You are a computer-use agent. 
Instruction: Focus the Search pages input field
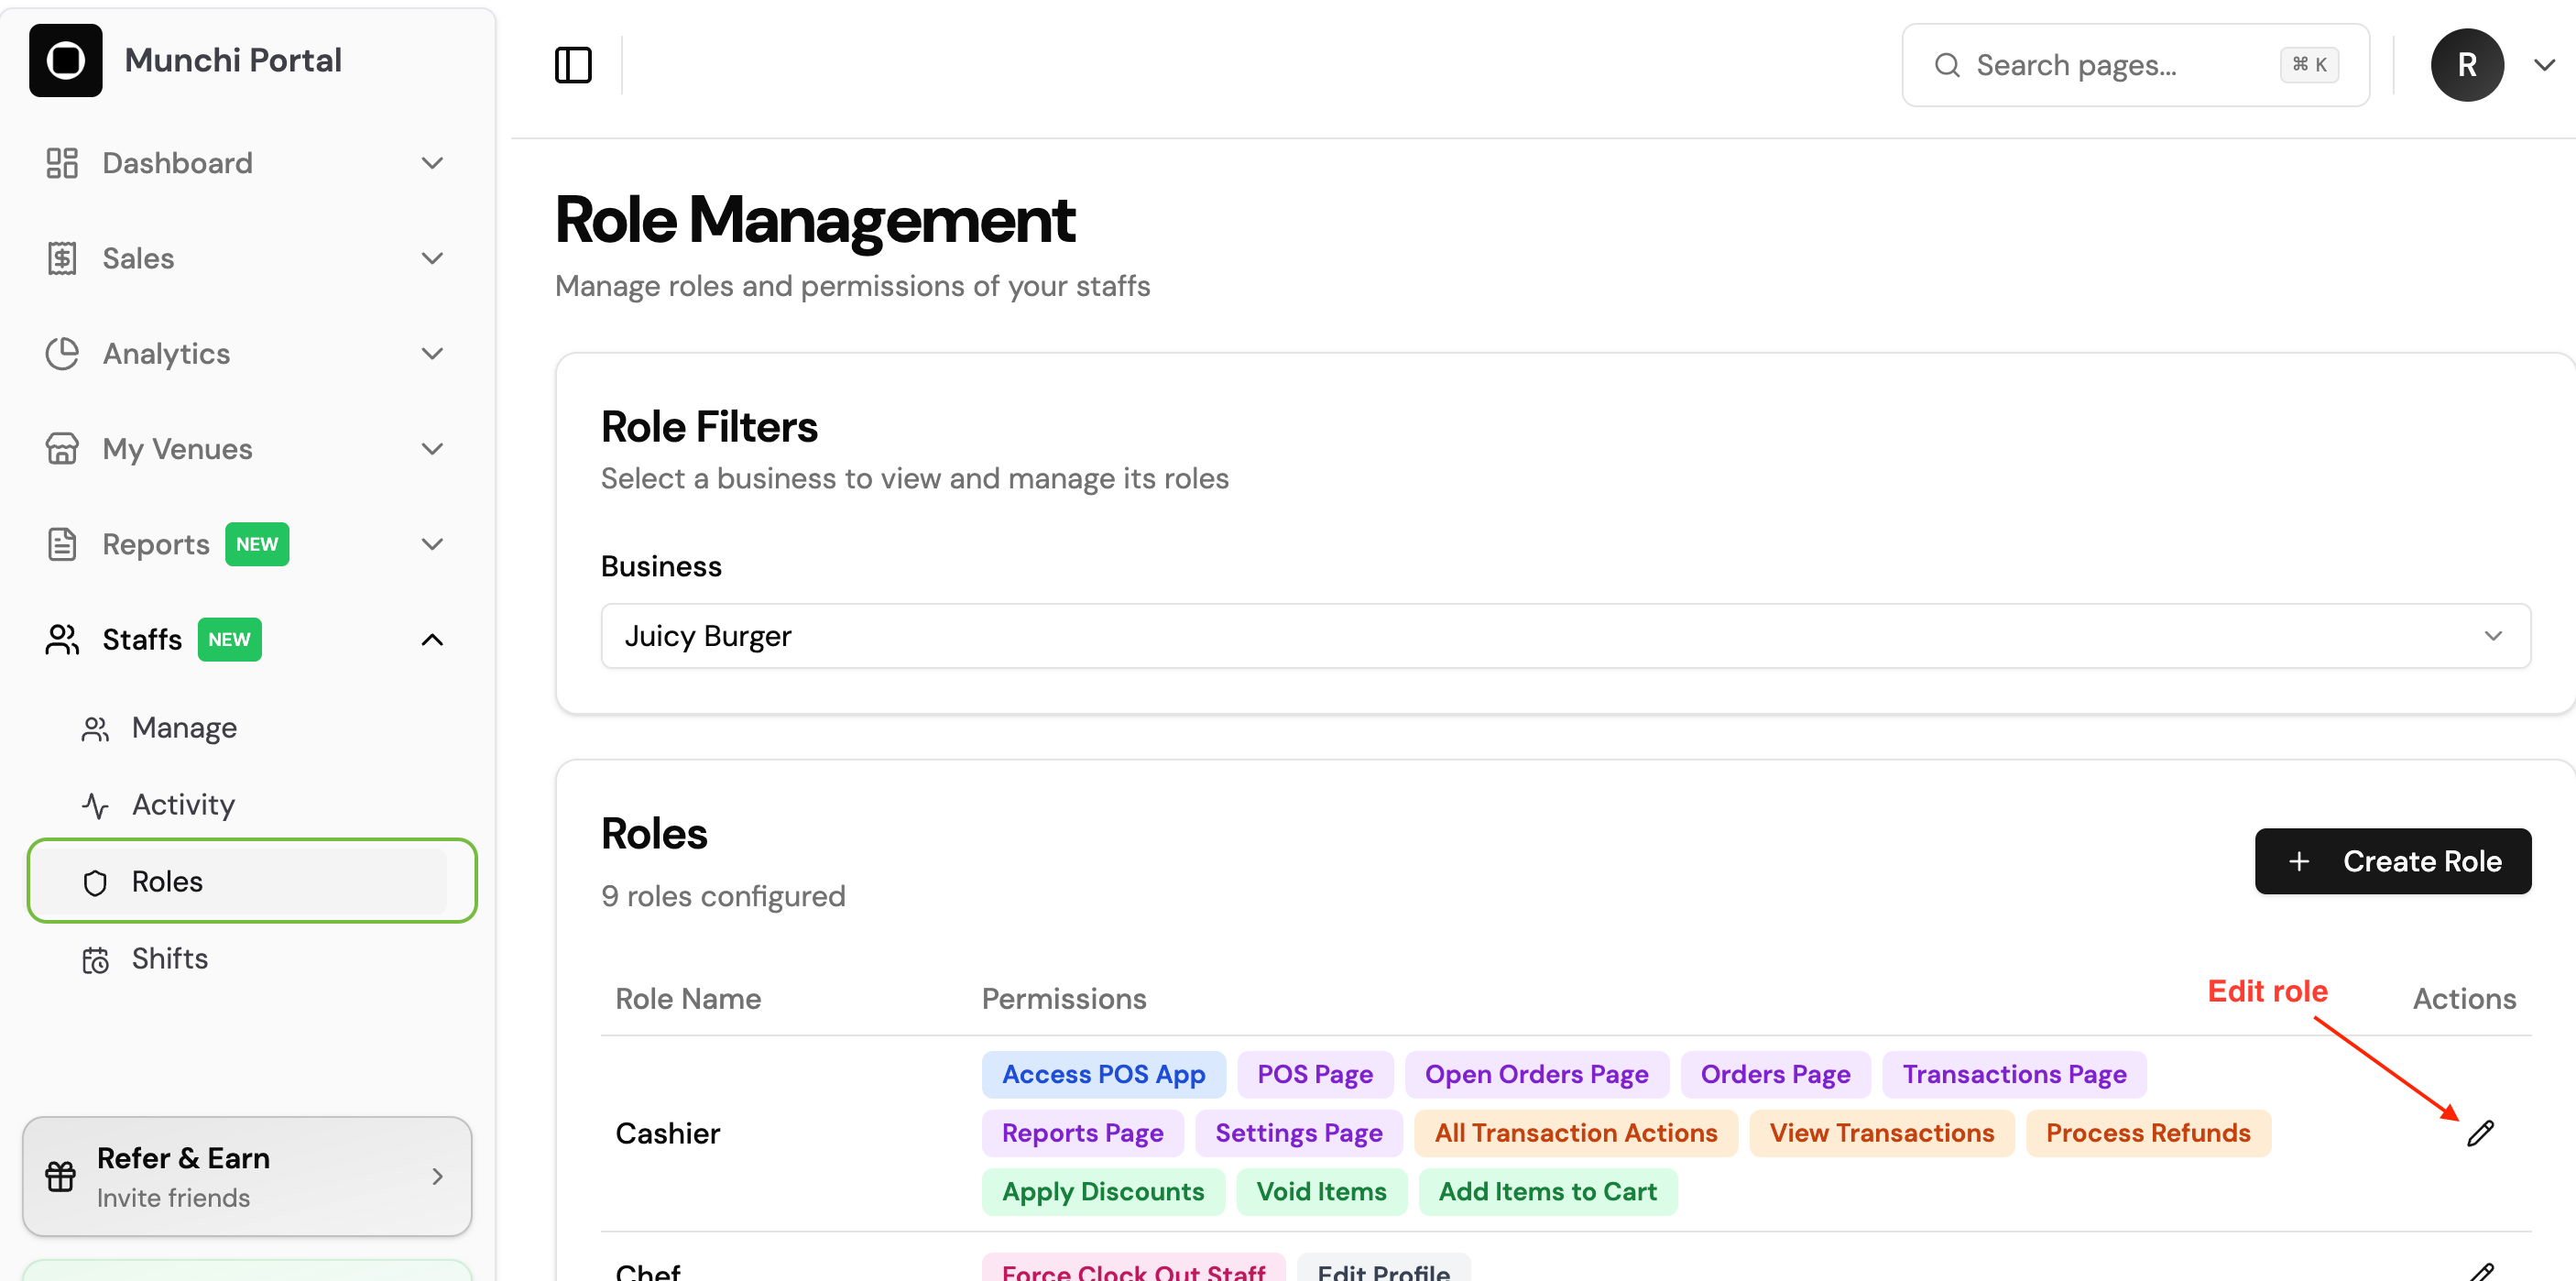click(2135, 65)
